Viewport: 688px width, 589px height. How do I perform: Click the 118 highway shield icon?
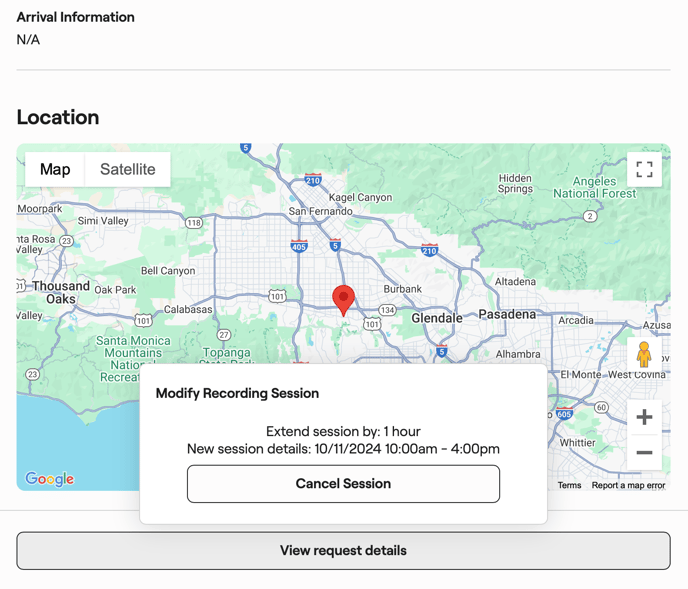tap(193, 223)
